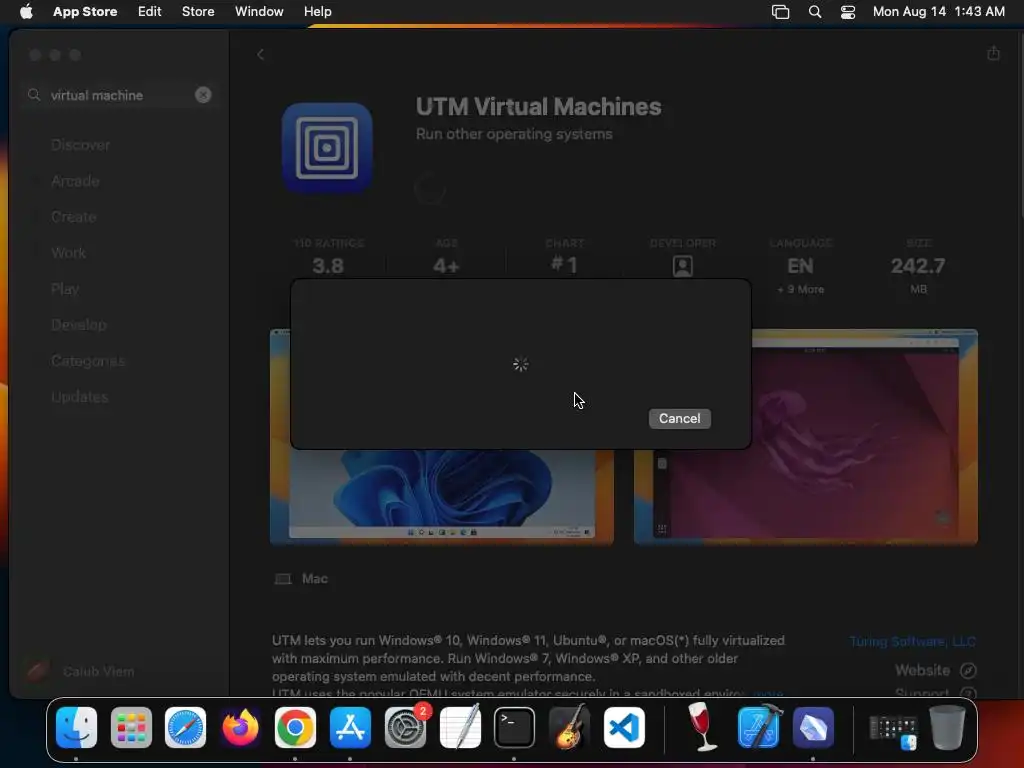Focus the App Store search field
The image size is (1024, 768).
pyautogui.click(x=118, y=95)
